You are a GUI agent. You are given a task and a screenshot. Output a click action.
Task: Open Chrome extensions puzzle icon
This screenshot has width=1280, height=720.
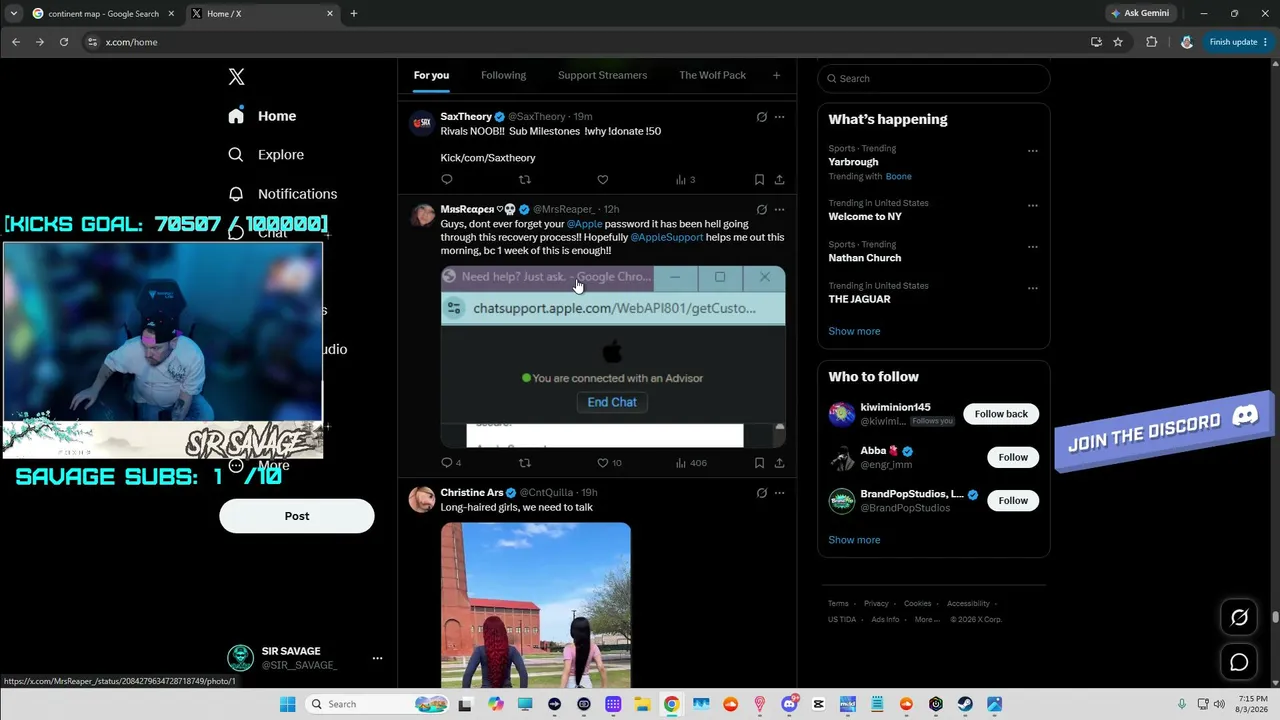tap(1152, 42)
